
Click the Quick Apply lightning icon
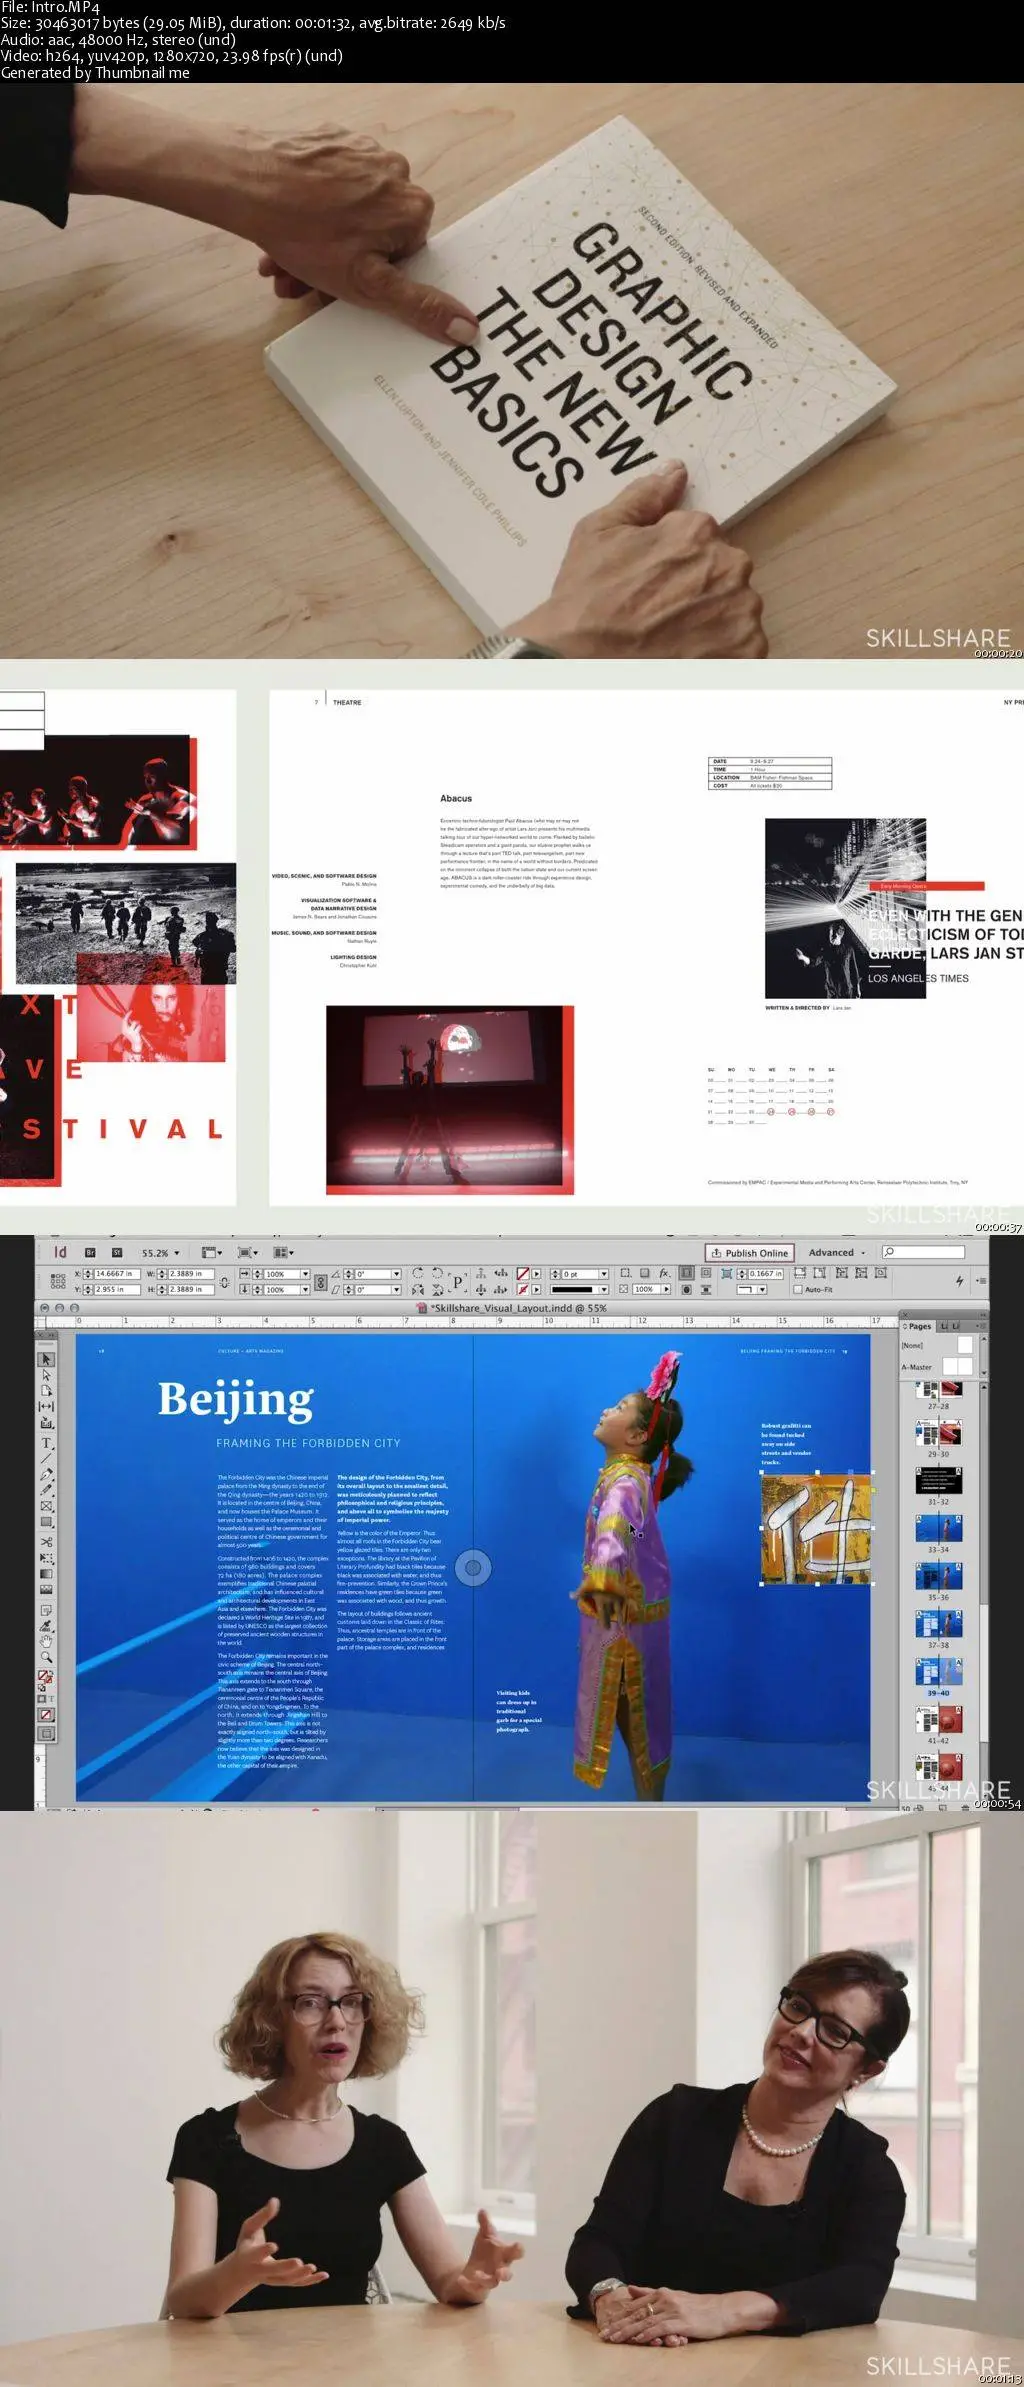[959, 1280]
